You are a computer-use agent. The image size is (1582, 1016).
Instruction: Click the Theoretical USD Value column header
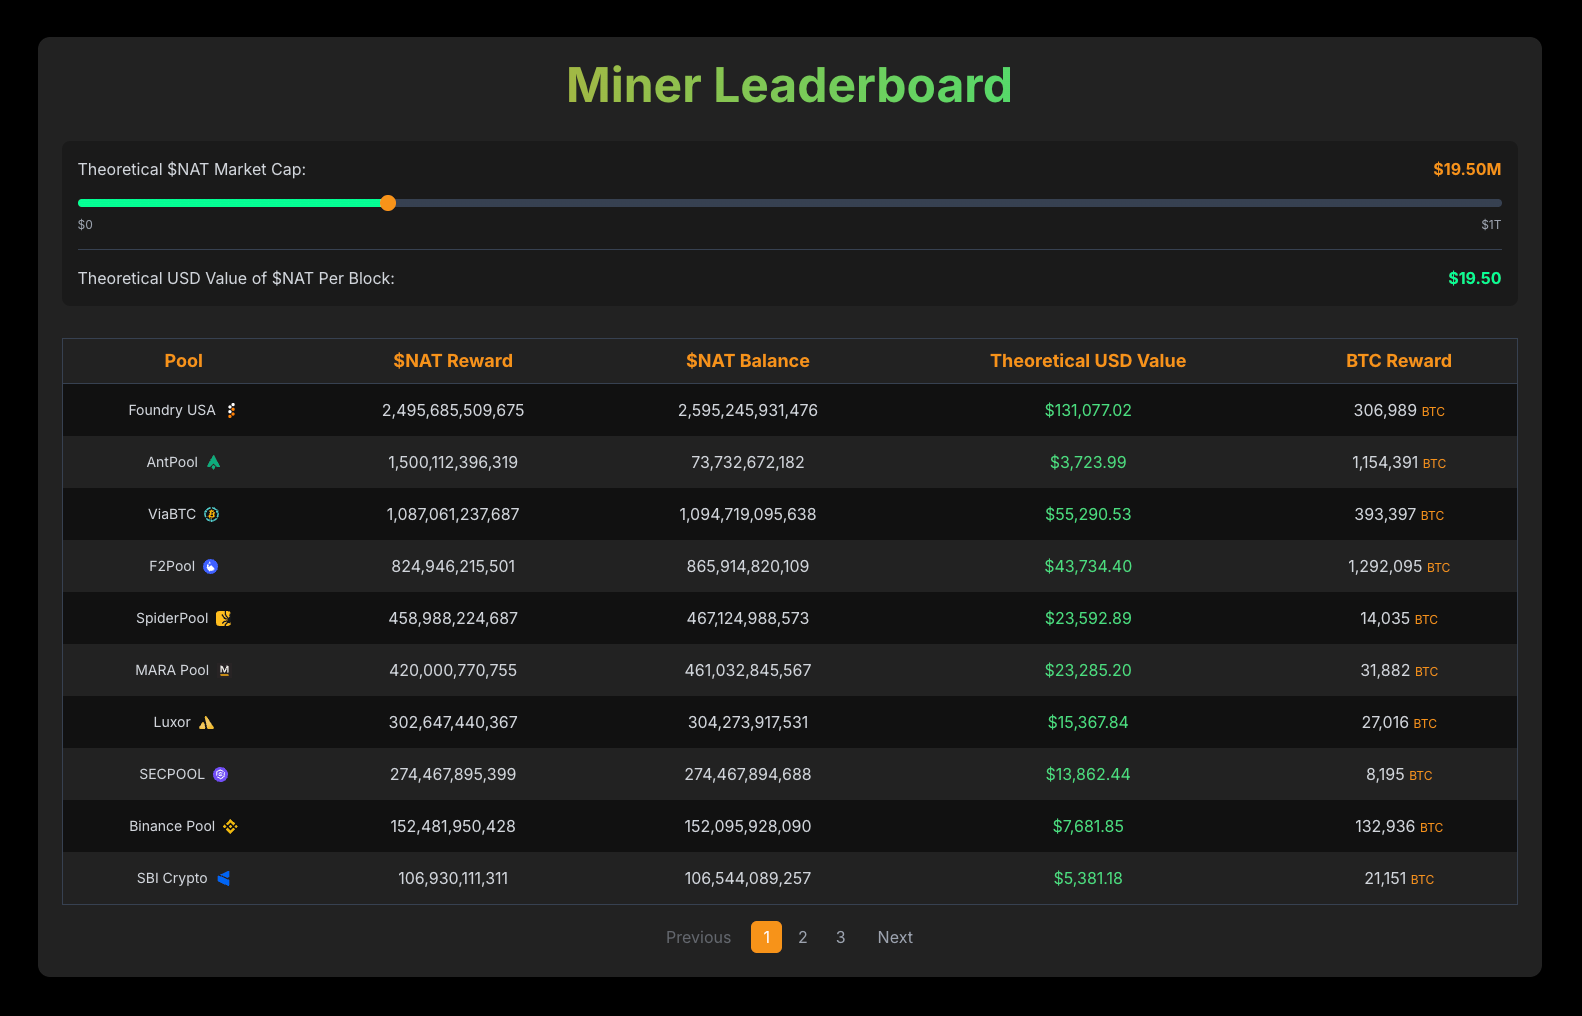pos(1088,361)
